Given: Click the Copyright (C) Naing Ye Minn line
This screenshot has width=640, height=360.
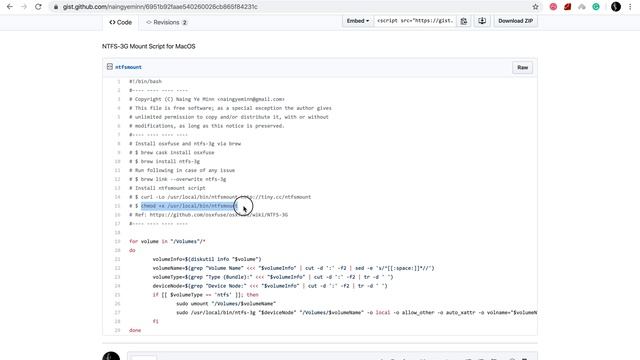Looking at the screenshot, I should click(x=207, y=99).
